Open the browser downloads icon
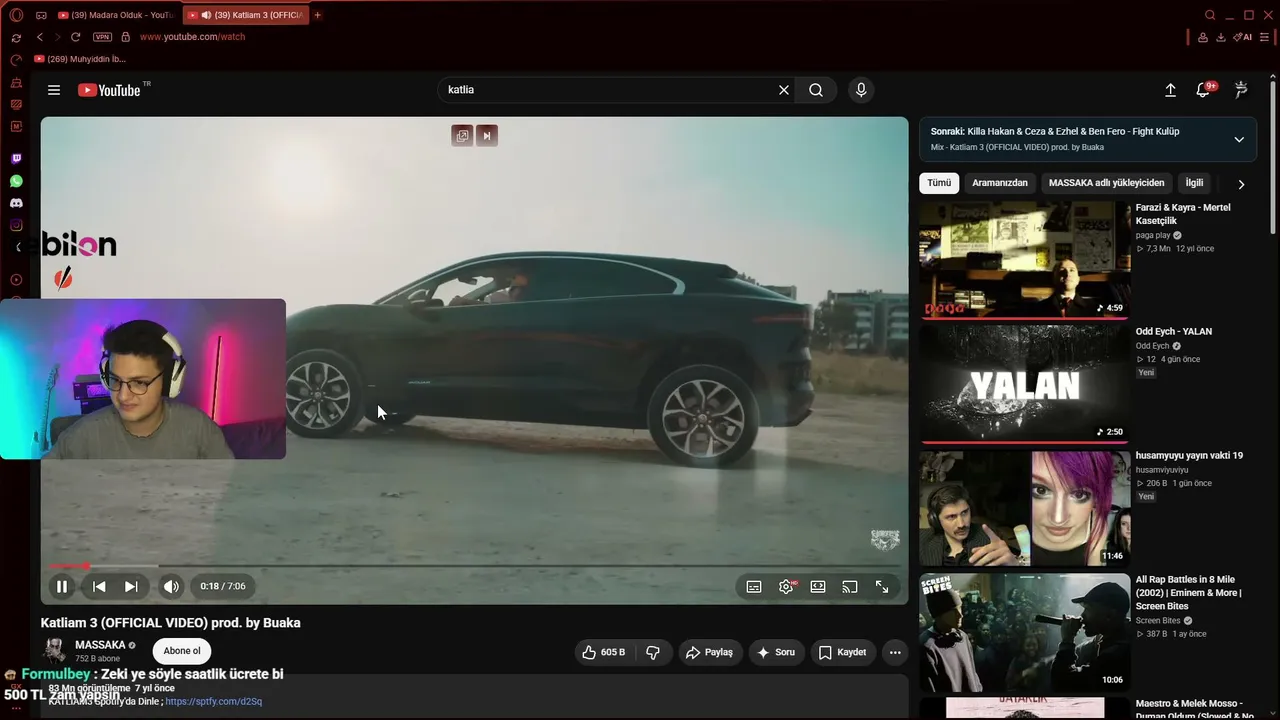 1221,37
